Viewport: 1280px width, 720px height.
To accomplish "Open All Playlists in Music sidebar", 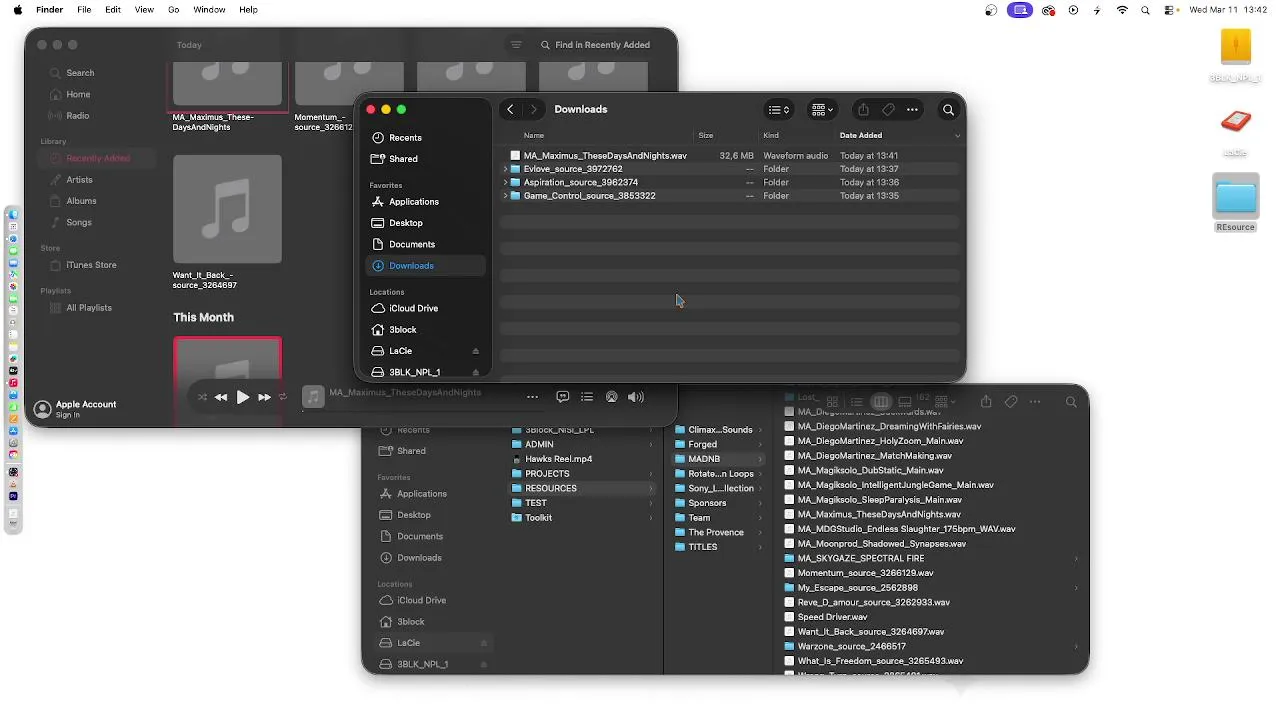I will pyautogui.click(x=88, y=308).
